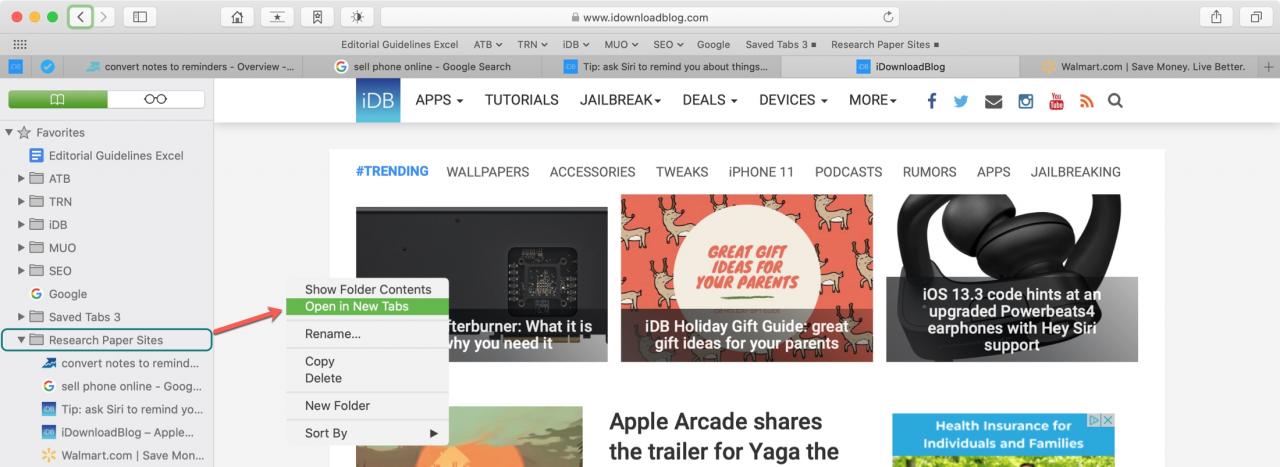Open the Twitter icon on site
The height and width of the screenshot is (467, 1280).
point(961,101)
